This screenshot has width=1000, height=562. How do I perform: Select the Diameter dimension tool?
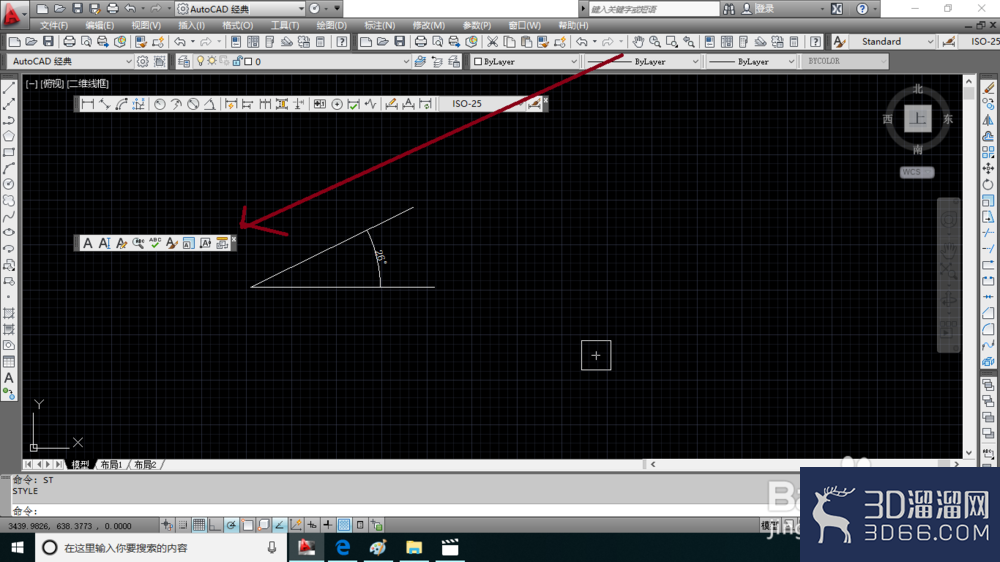point(193,104)
